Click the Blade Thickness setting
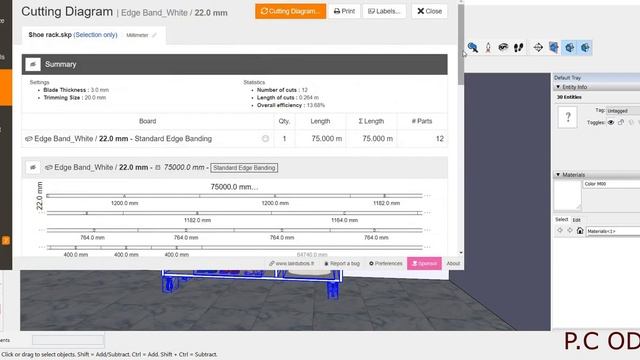Viewport: 640px width, 360px height. 76,90
